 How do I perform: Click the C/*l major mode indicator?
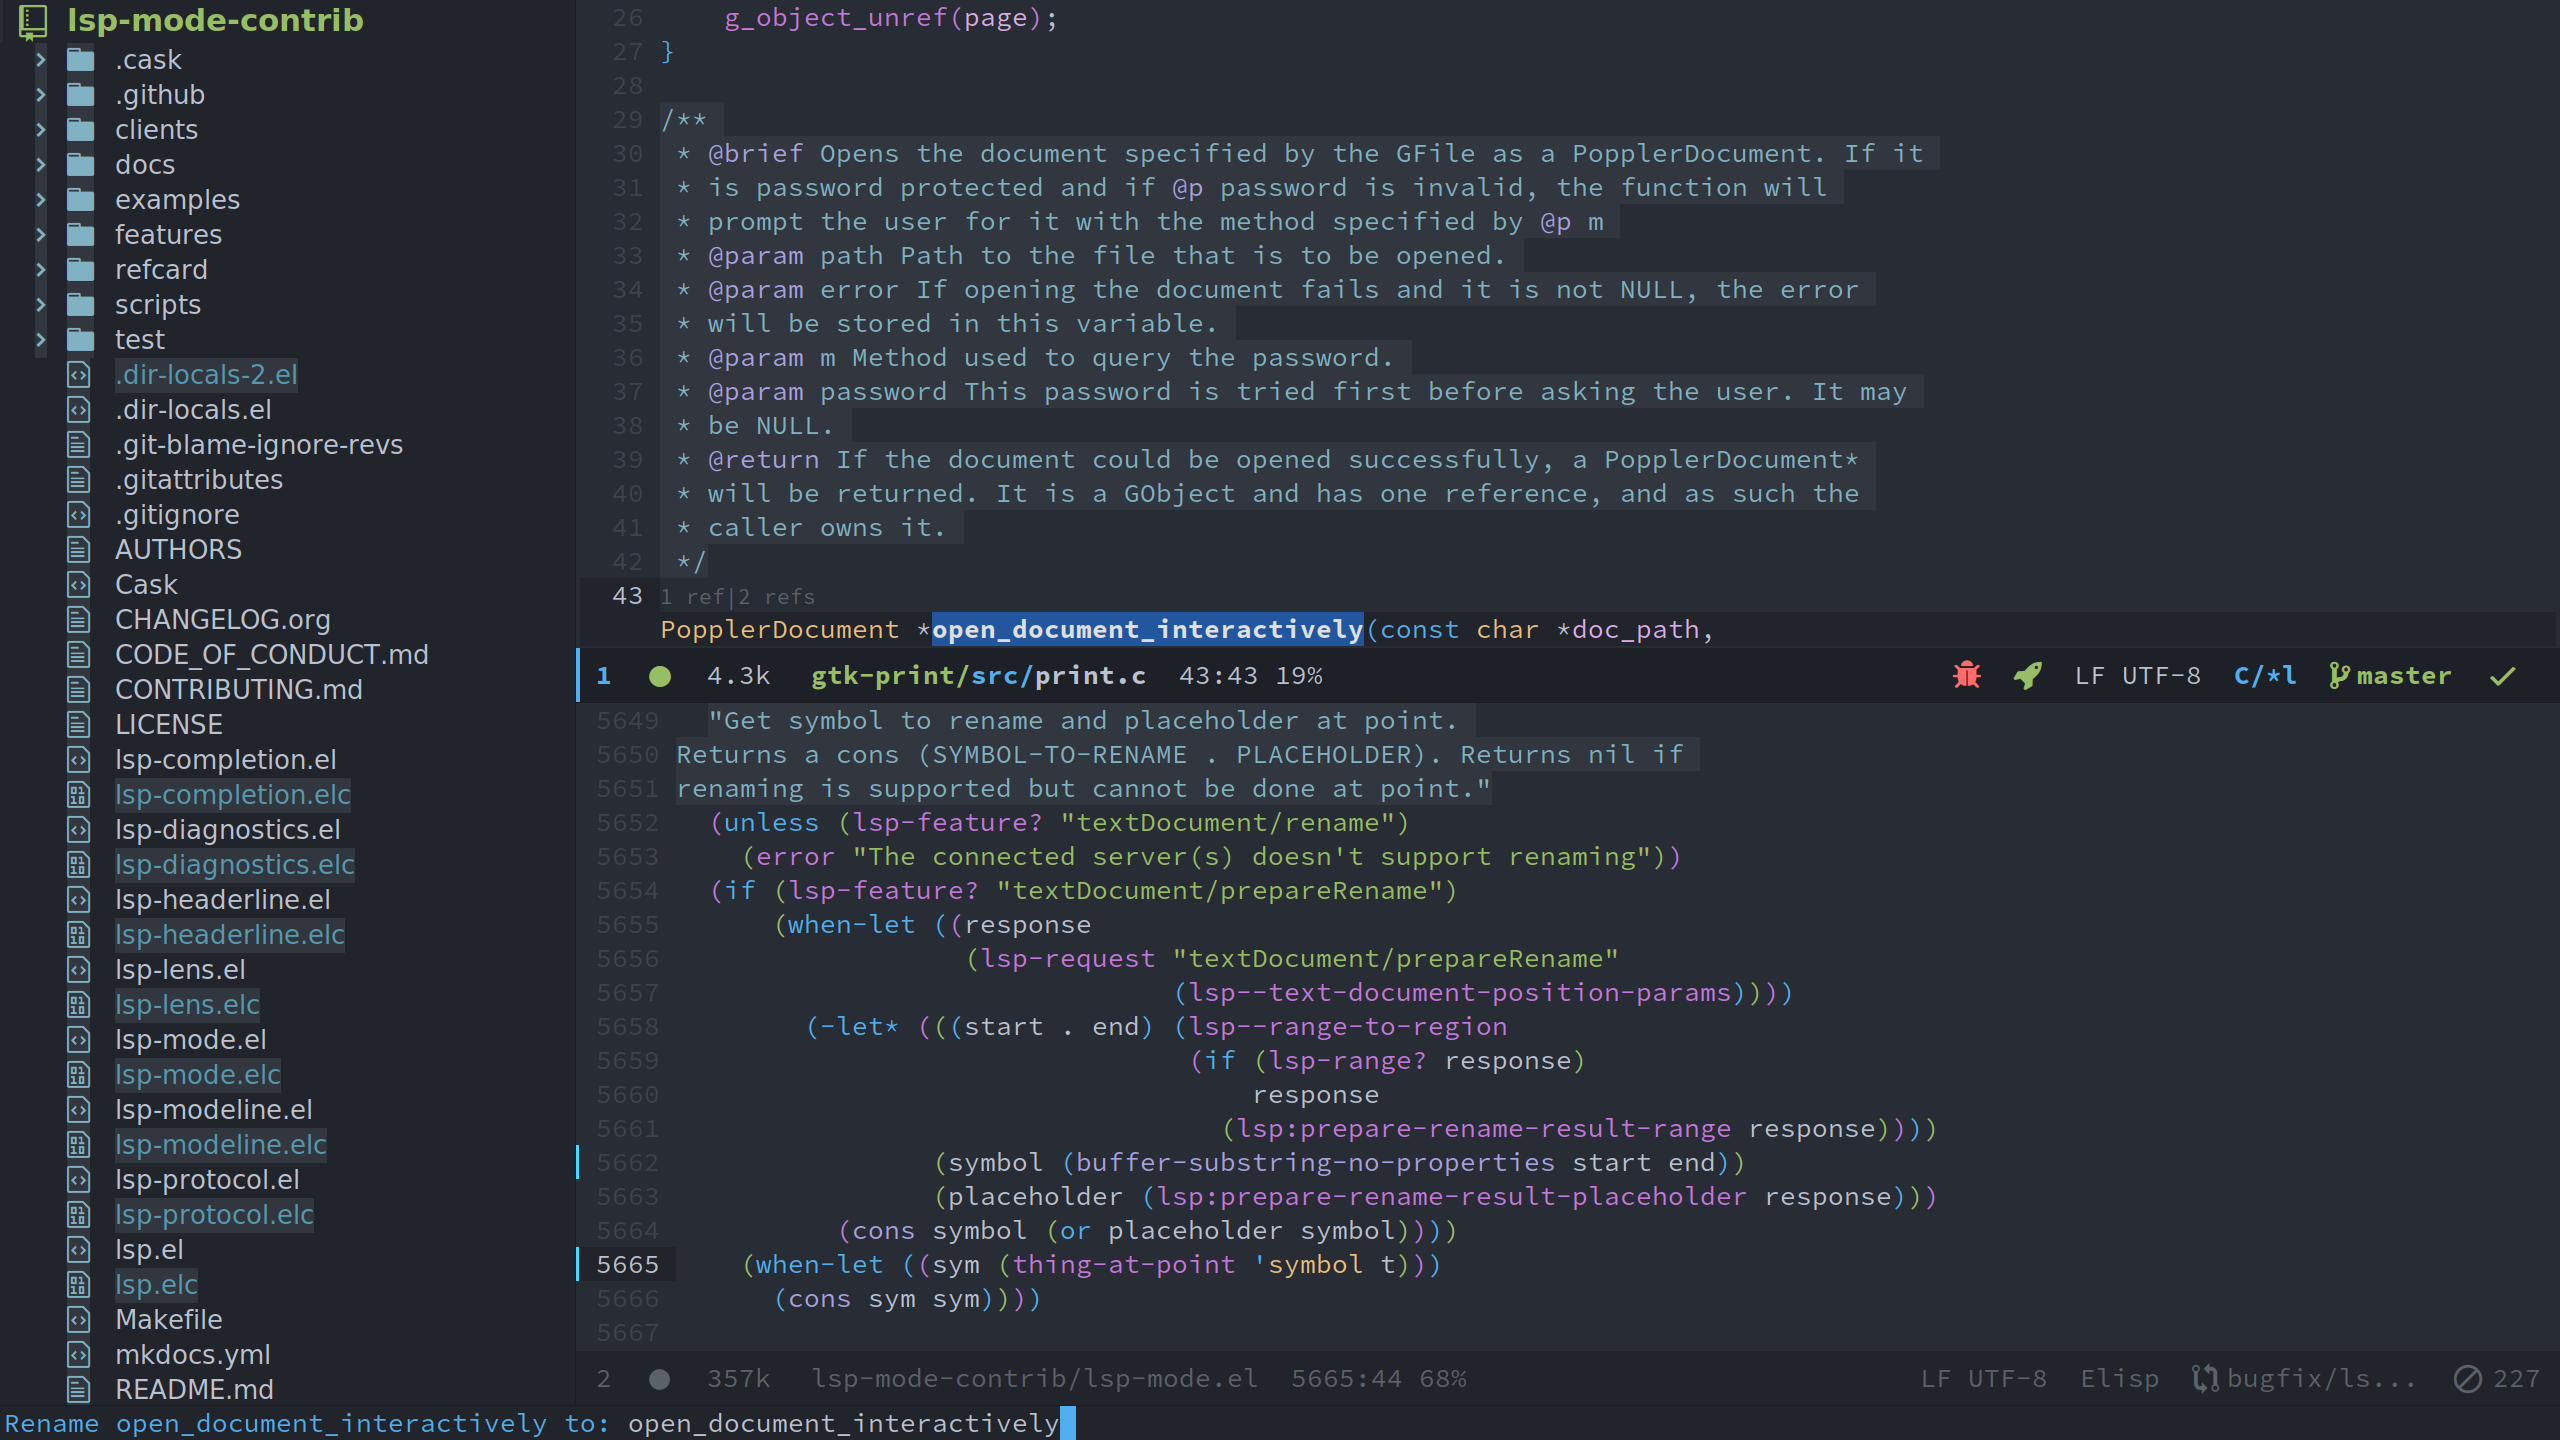pyautogui.click(x=2264, y=676)
